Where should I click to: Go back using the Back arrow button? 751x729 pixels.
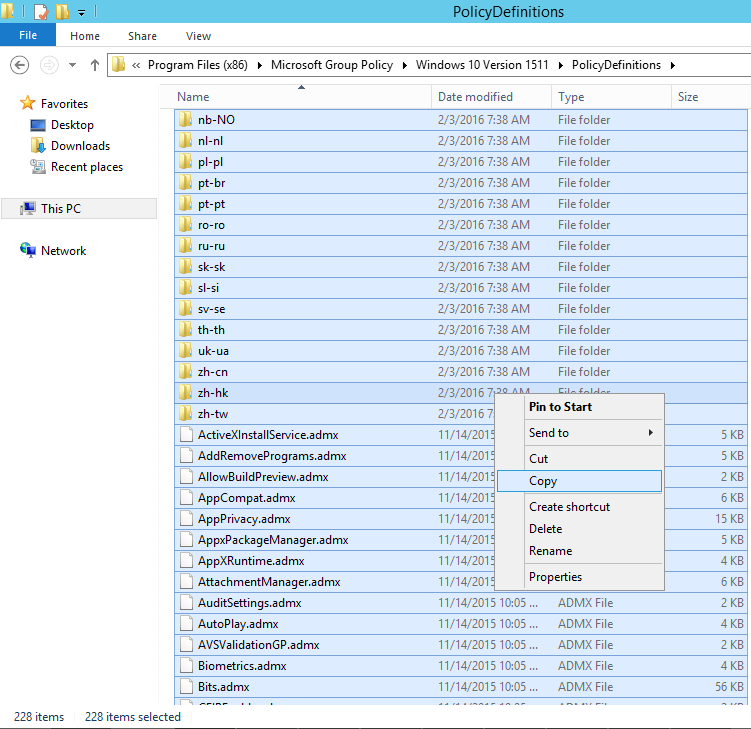tap(20, 65)
